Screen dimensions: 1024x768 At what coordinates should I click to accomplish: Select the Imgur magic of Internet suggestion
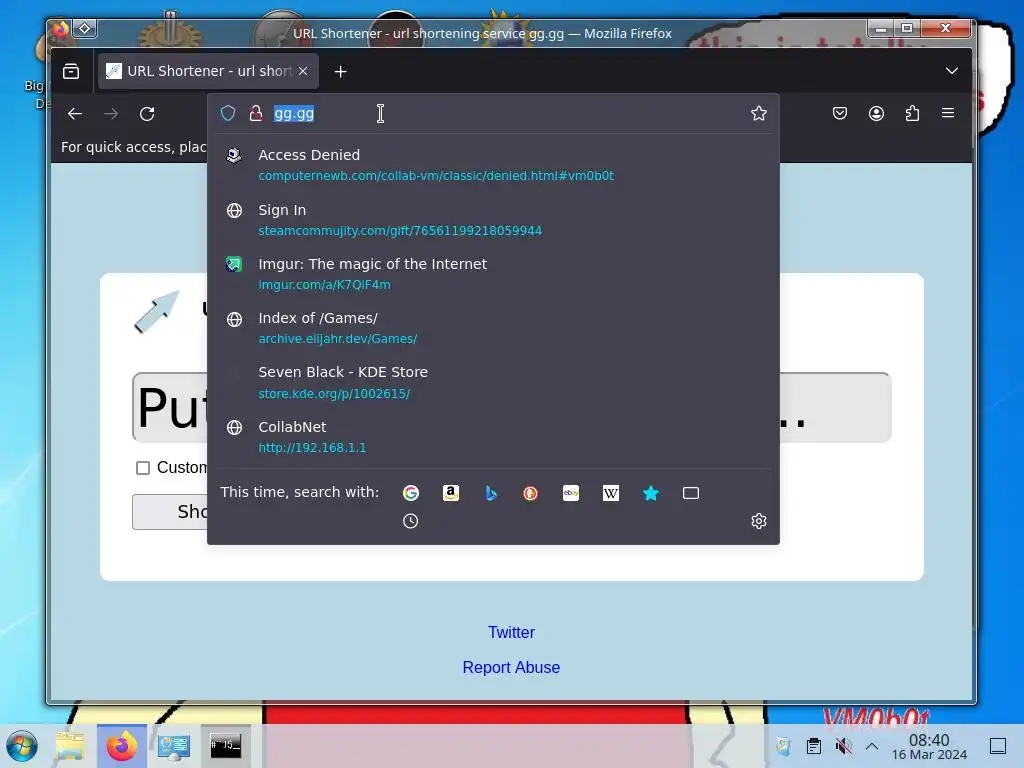pyautogui.click(x=493, y=274)
